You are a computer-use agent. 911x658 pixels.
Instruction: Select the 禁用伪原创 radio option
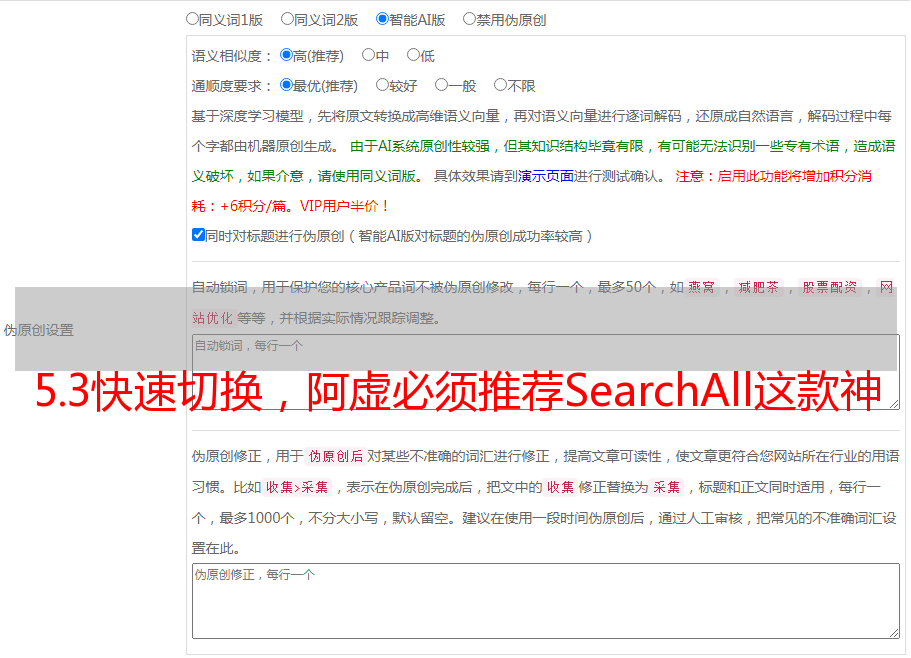(469, 19)
